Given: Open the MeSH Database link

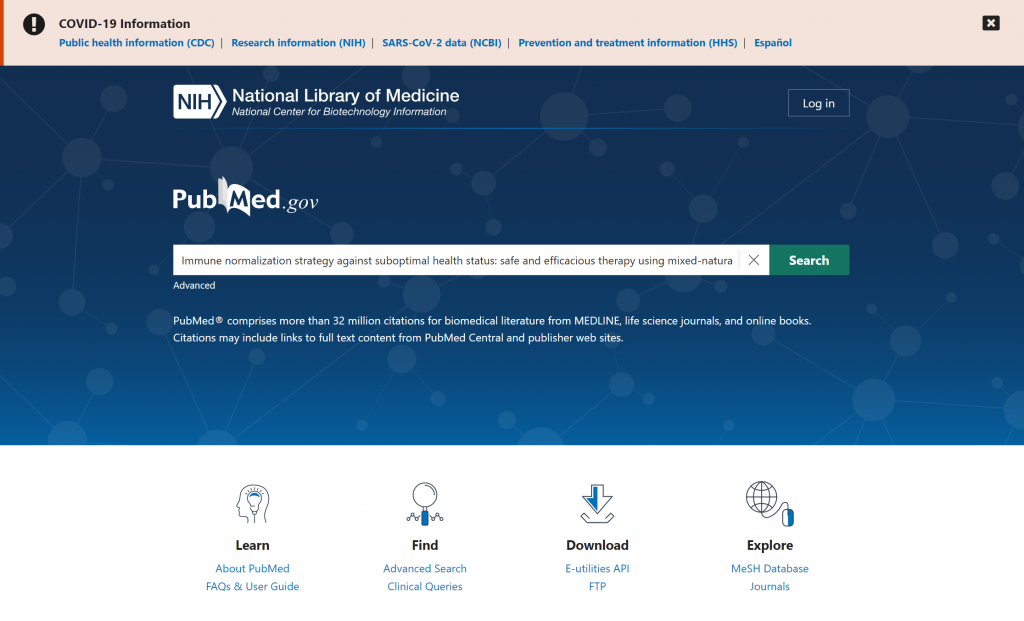Looking at the screenshot, I should (769, 569).
